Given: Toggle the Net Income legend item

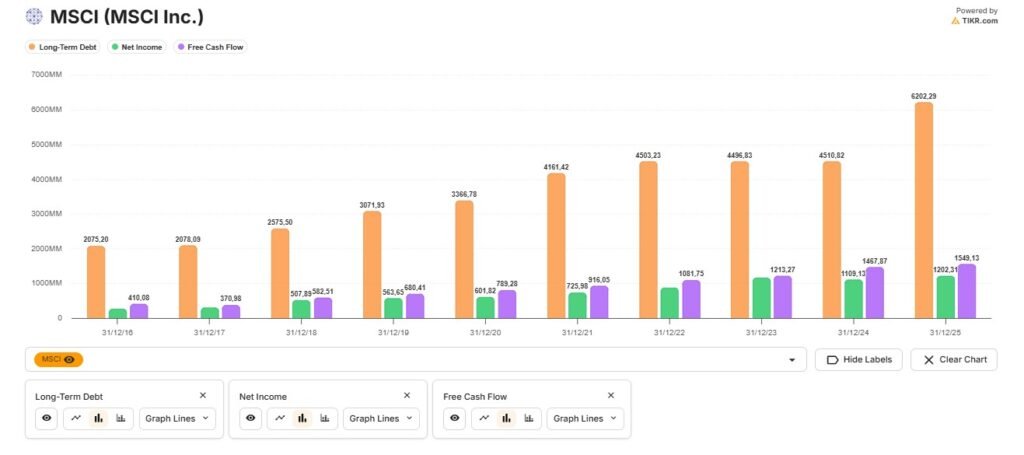Looking at the screenshot, I should [136, 47].
